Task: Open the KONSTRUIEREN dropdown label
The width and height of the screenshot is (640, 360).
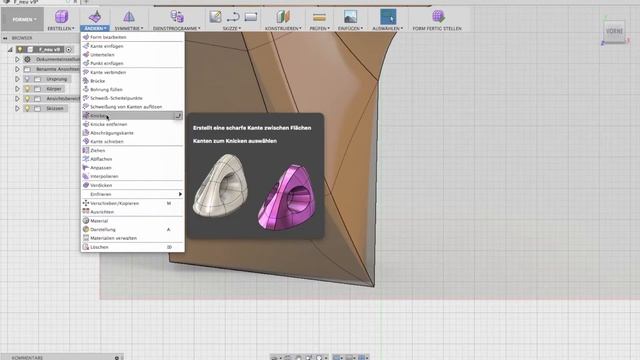Action: pyautogui.click(x=283, y=29)
